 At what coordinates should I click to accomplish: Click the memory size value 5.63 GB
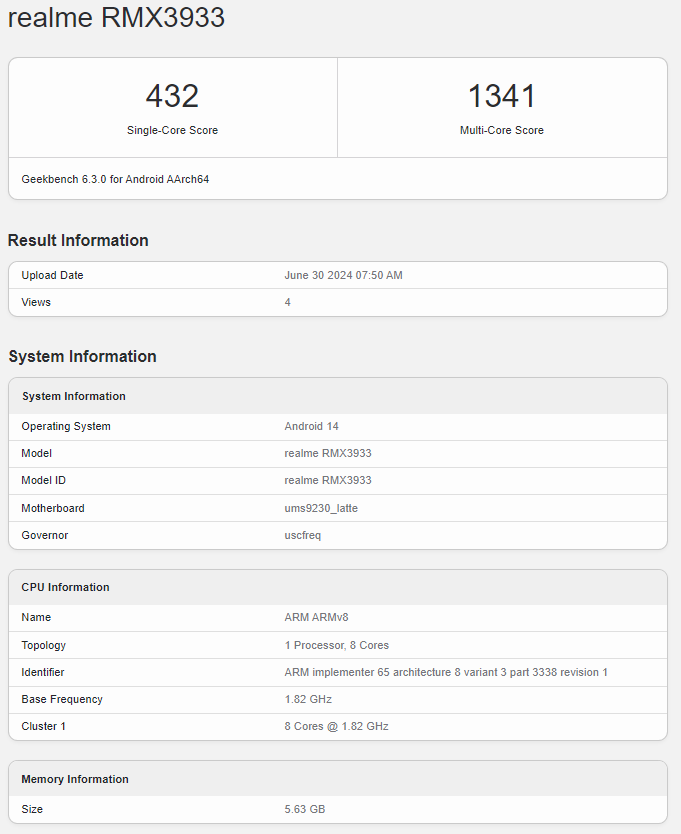click(304, 809)
